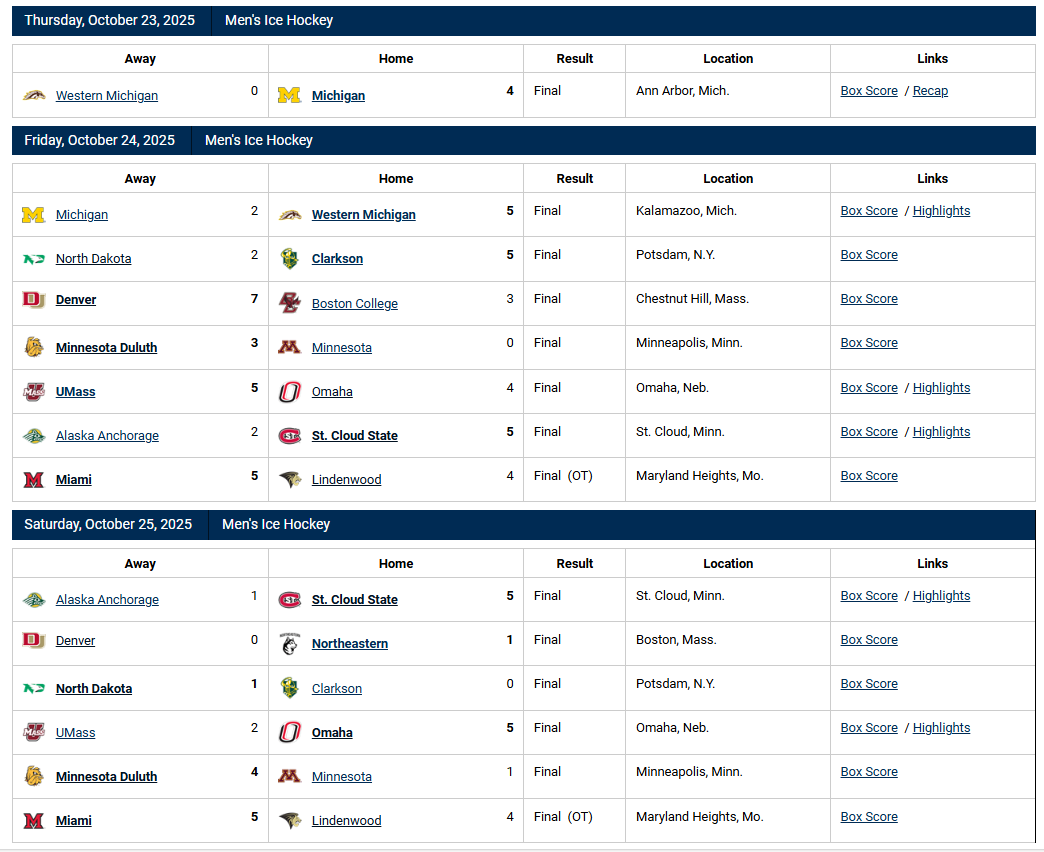Open the Northeastern team link
Viewport: 1044px width, 852px height.
point(349,644)
